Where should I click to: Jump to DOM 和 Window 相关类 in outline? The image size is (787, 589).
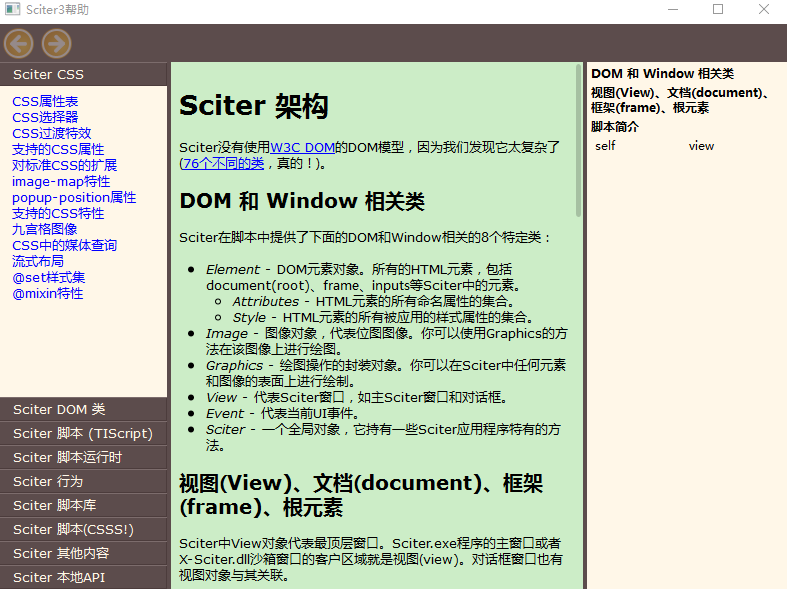[663, 74]
